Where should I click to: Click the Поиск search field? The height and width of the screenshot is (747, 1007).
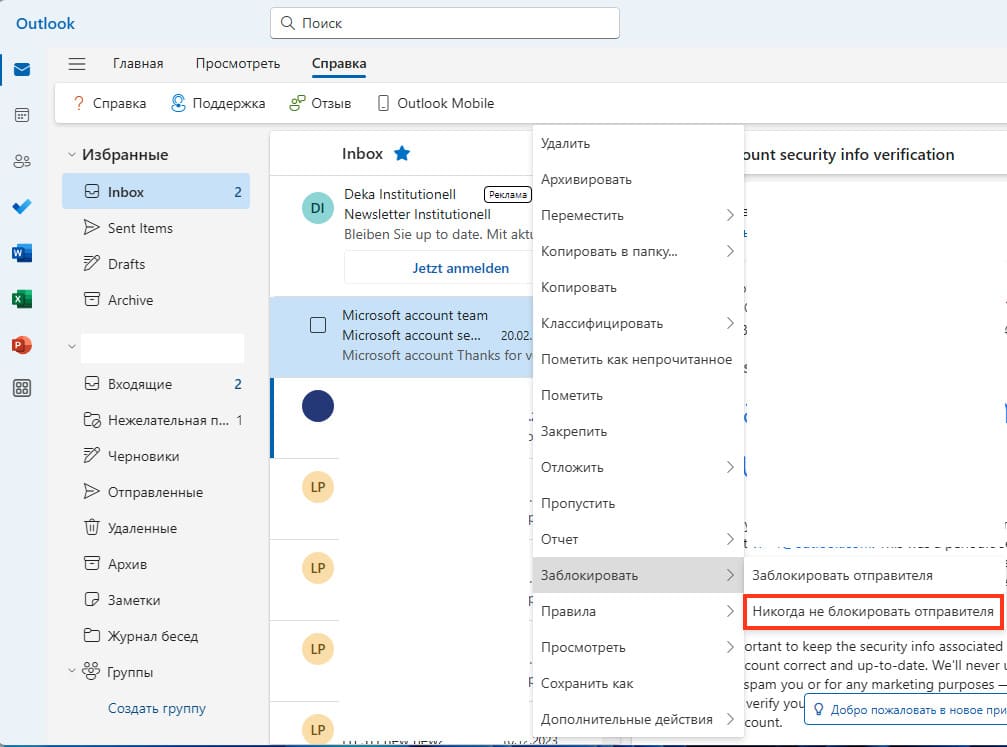444,23
